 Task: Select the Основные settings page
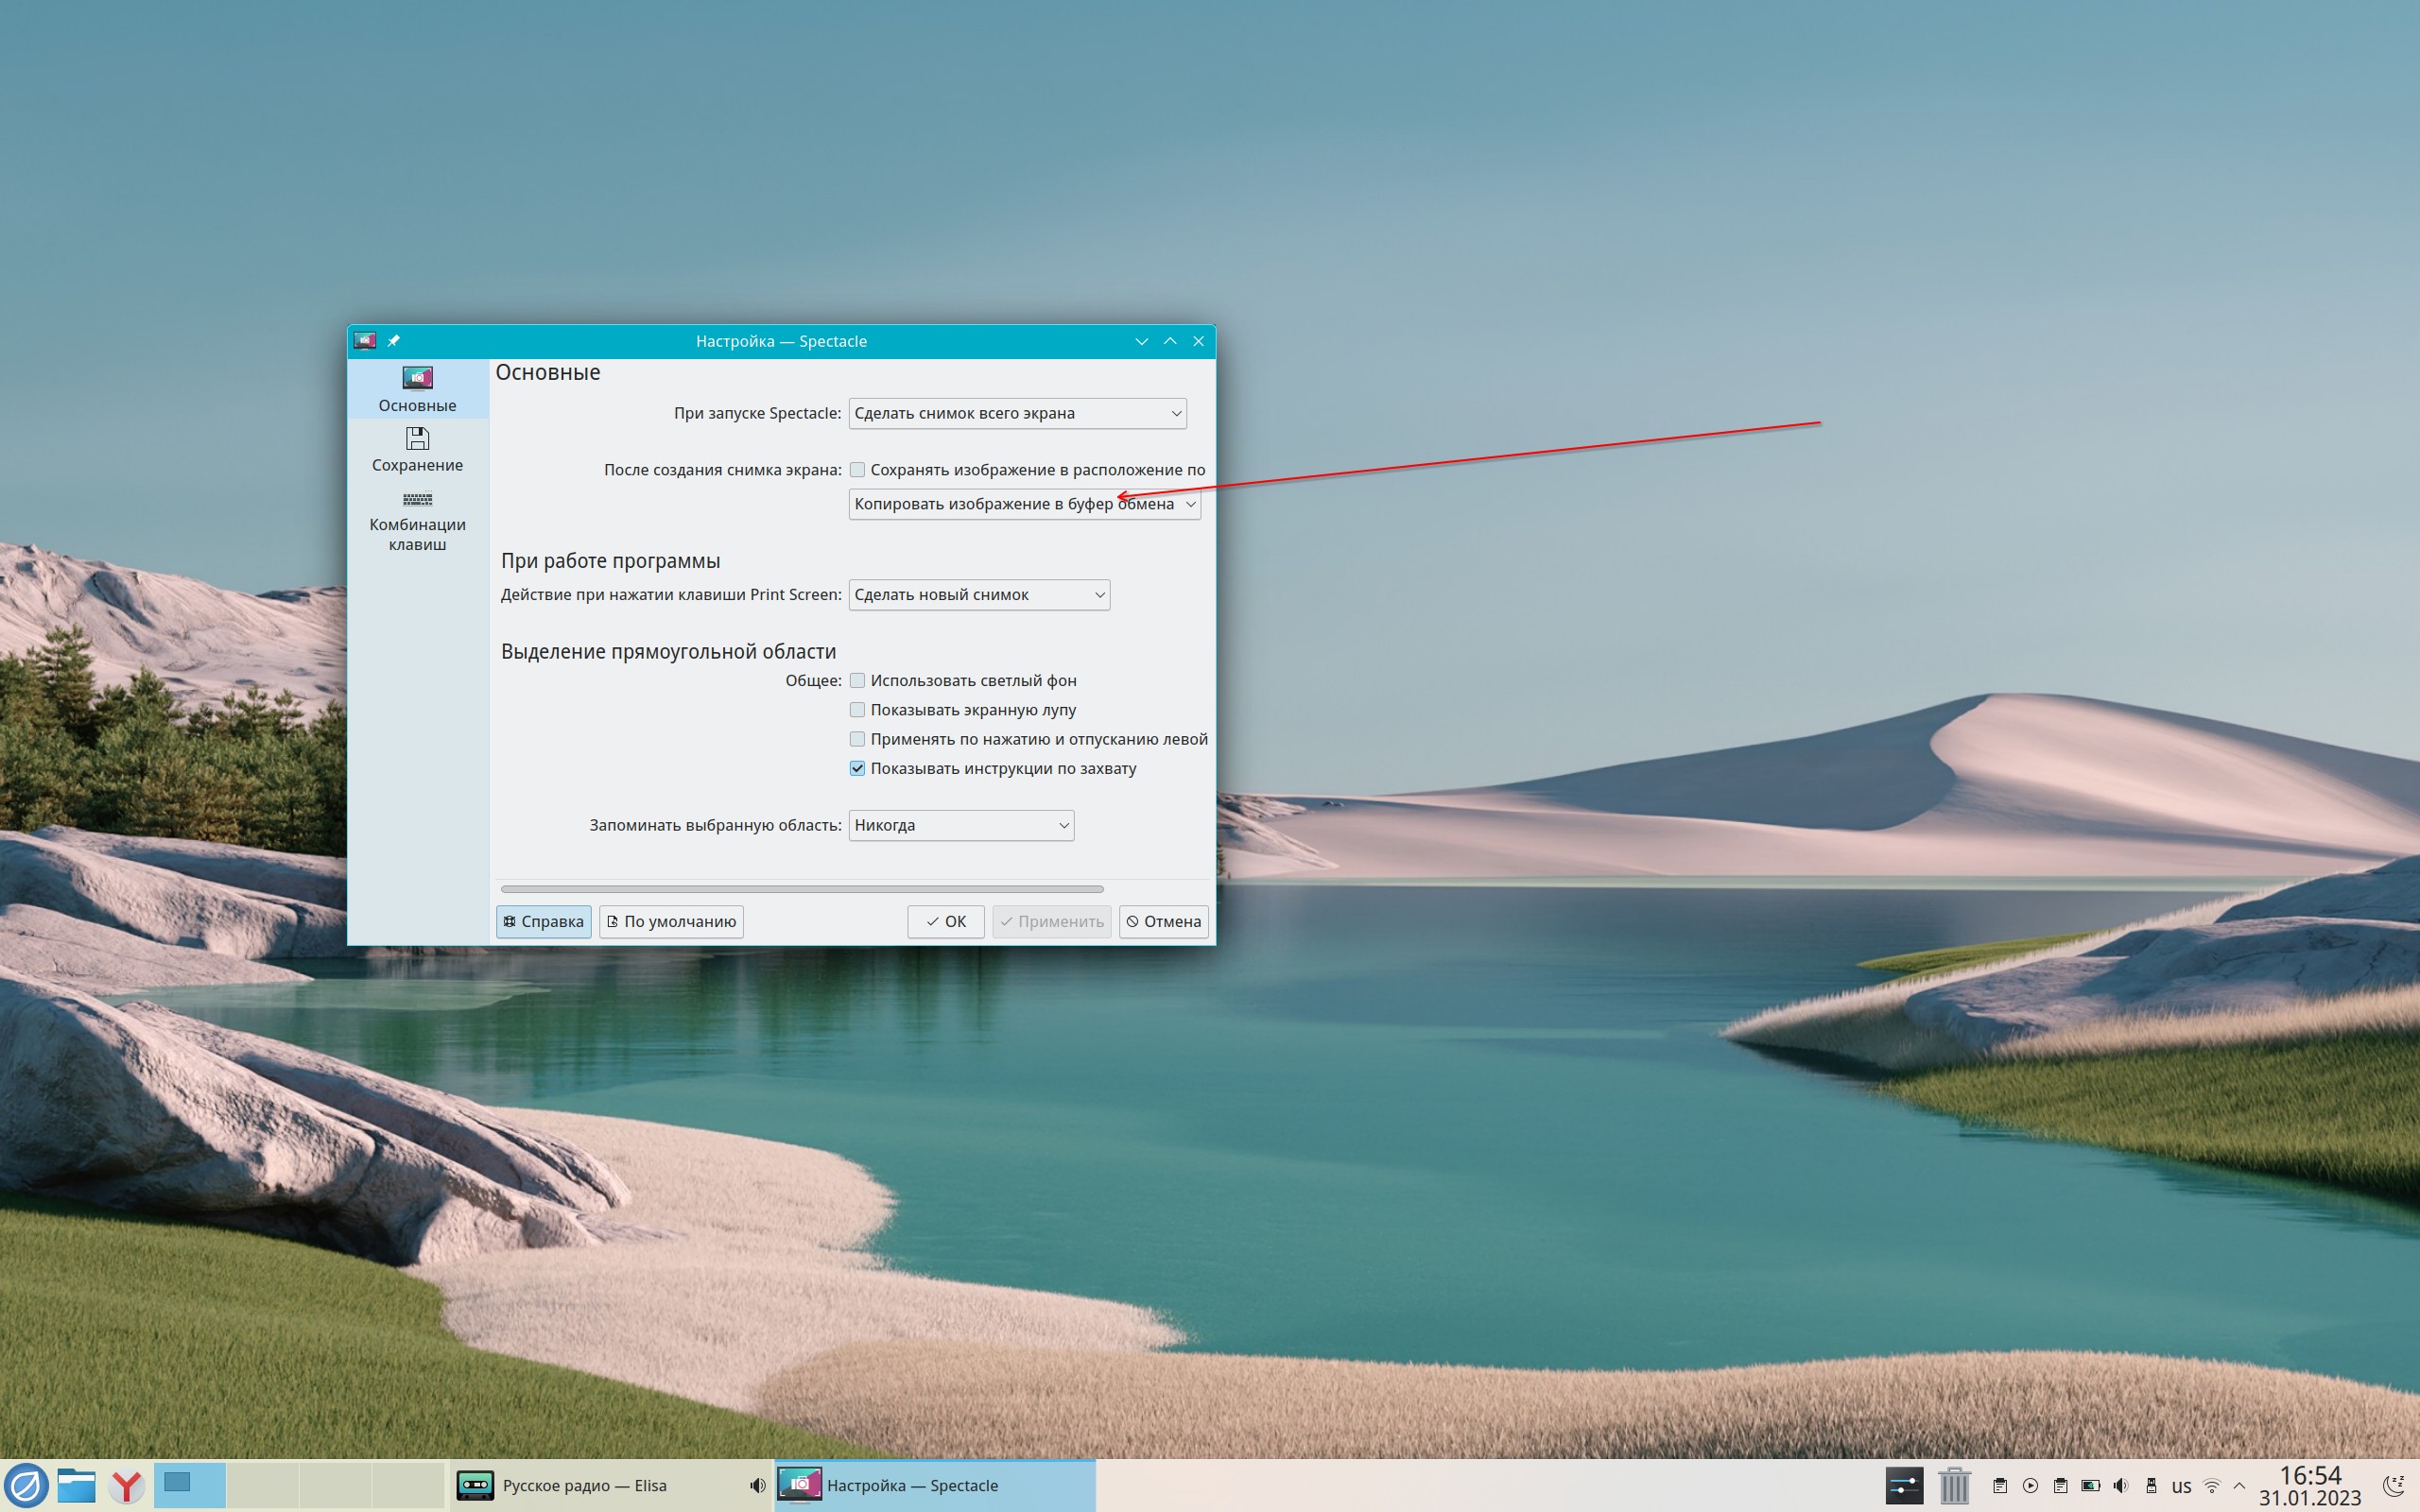[417, 389]
